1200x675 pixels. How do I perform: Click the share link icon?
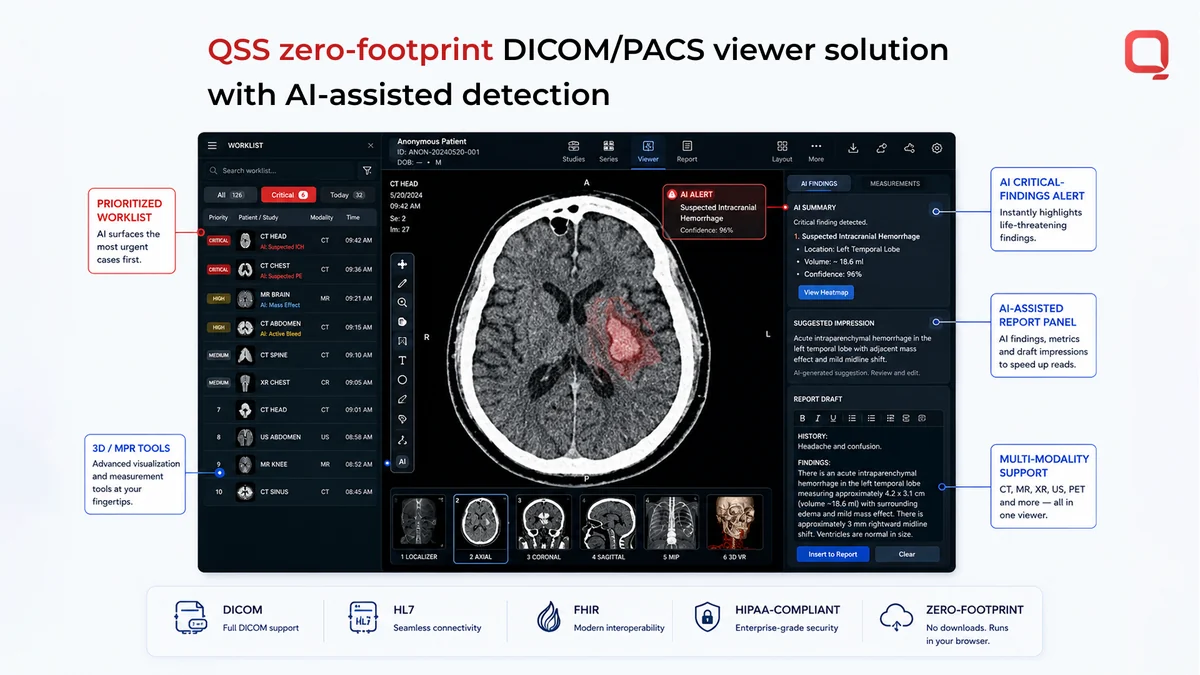click(x=881, y=148)
